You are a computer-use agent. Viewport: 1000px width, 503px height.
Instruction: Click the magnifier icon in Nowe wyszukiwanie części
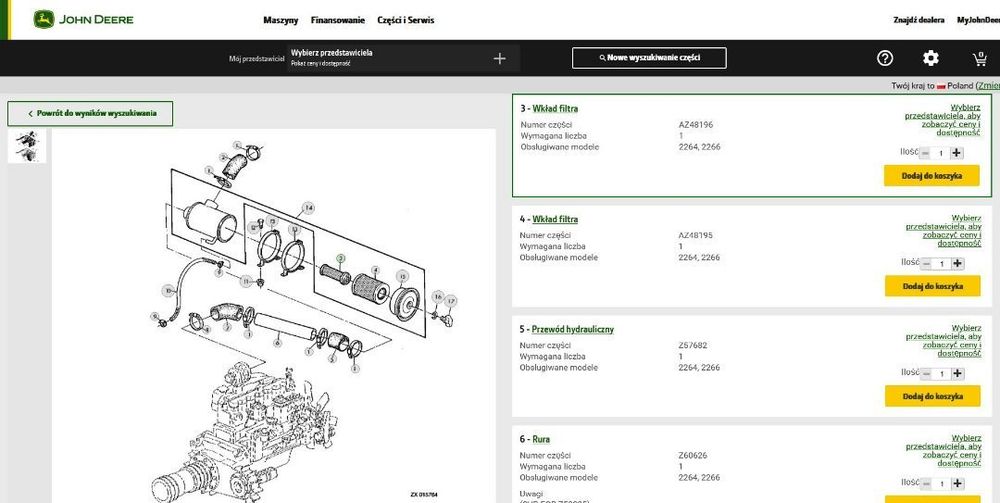click(602, 58)
